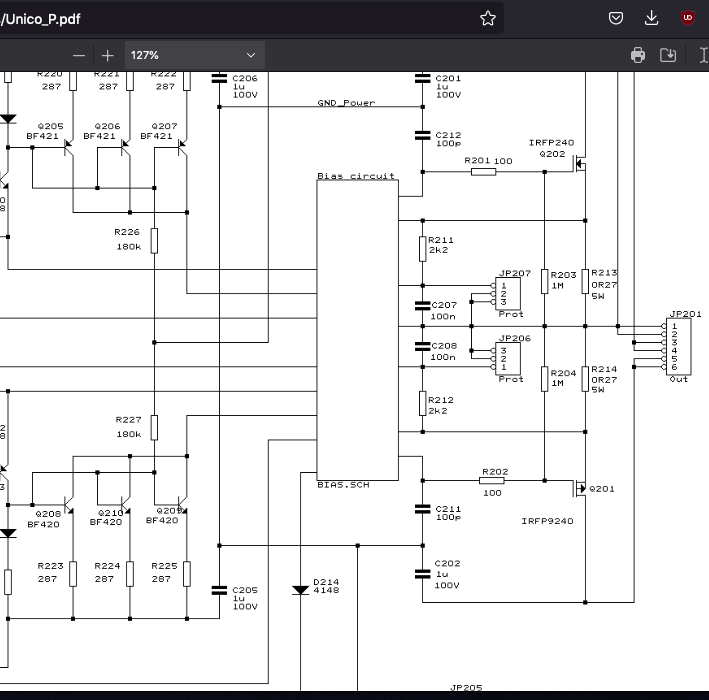
Task: Click the C202 capacitor label
Action: pos(447,563)
